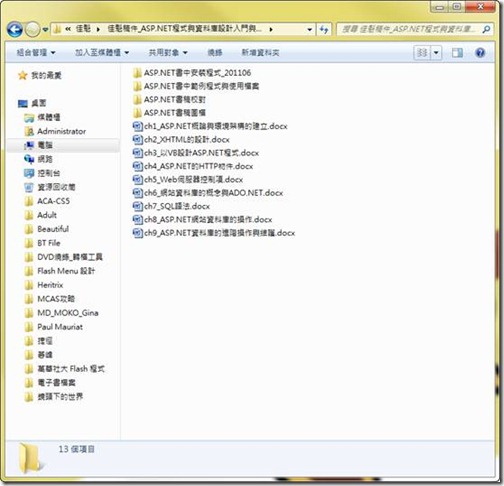Select the Adult folder in the sidebar
504x486 pixels.
(41, 215)
